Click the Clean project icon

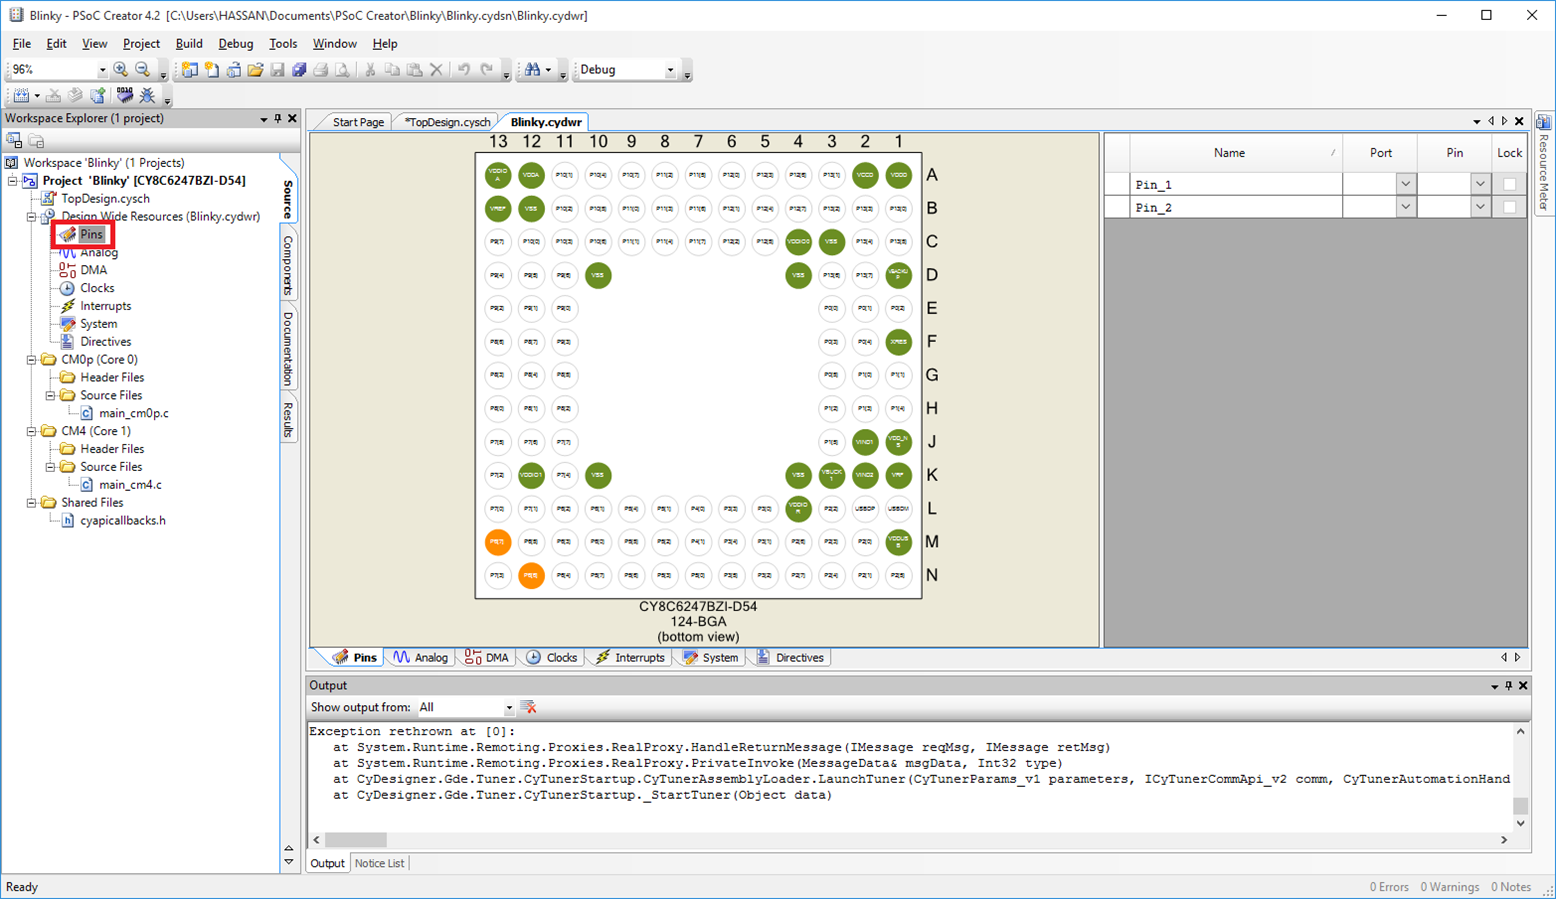pyautogui.click(x=53, y=96)
